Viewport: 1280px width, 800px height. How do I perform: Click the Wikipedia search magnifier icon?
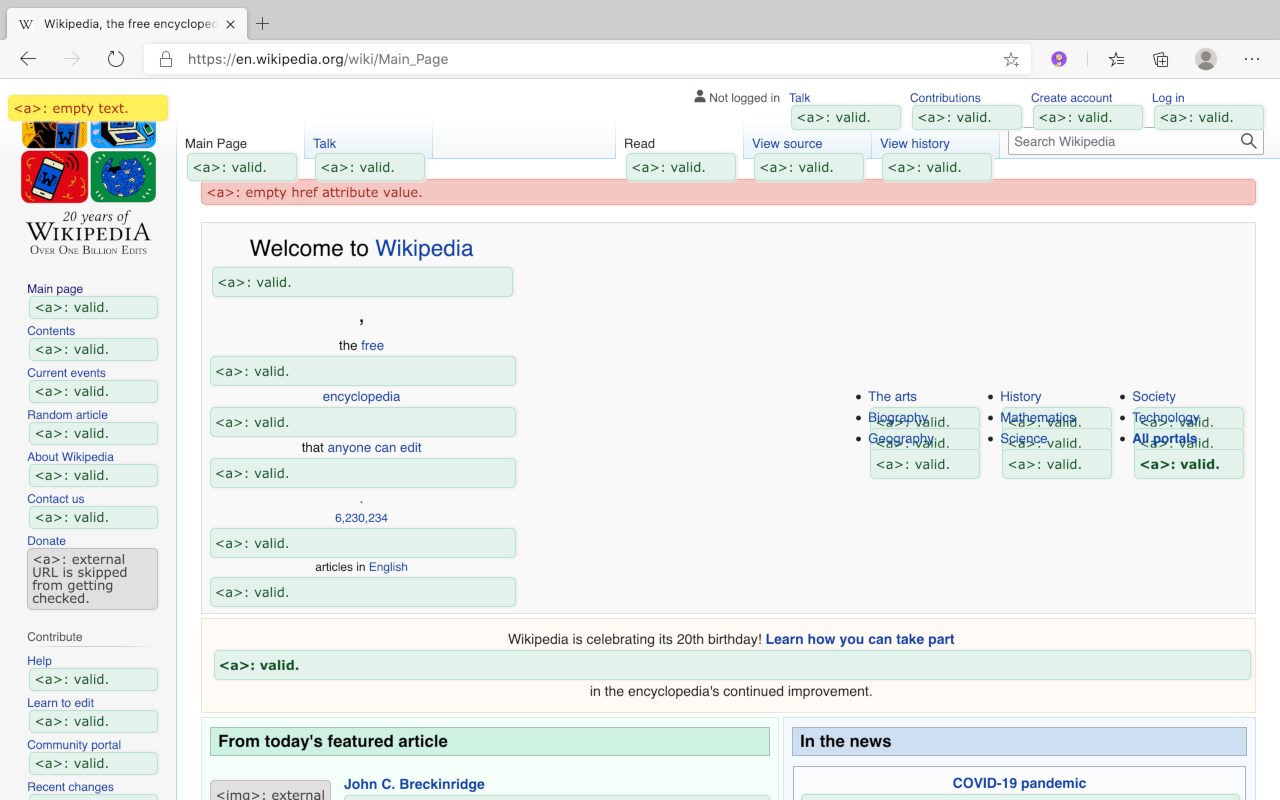(x=1248, y=141)
